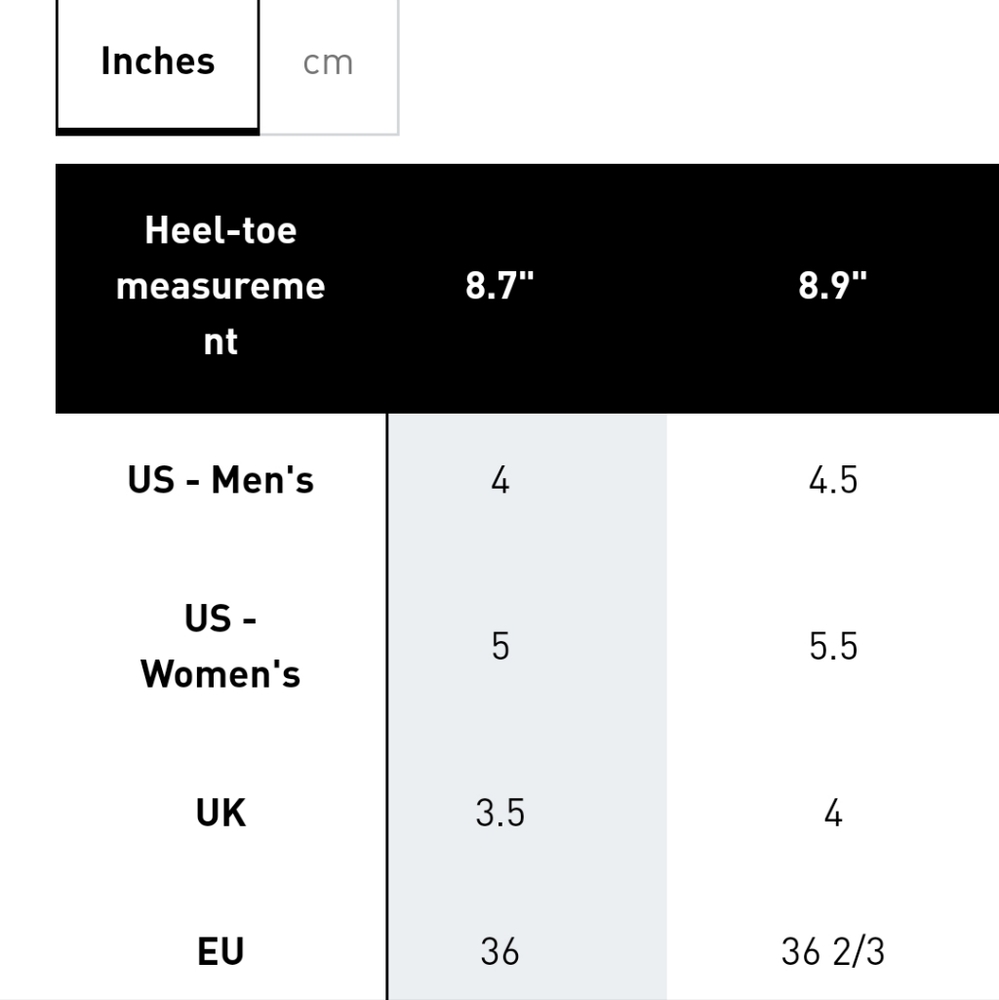
Task: Click the vertical divider beside row labels
Action: point(387,707)
